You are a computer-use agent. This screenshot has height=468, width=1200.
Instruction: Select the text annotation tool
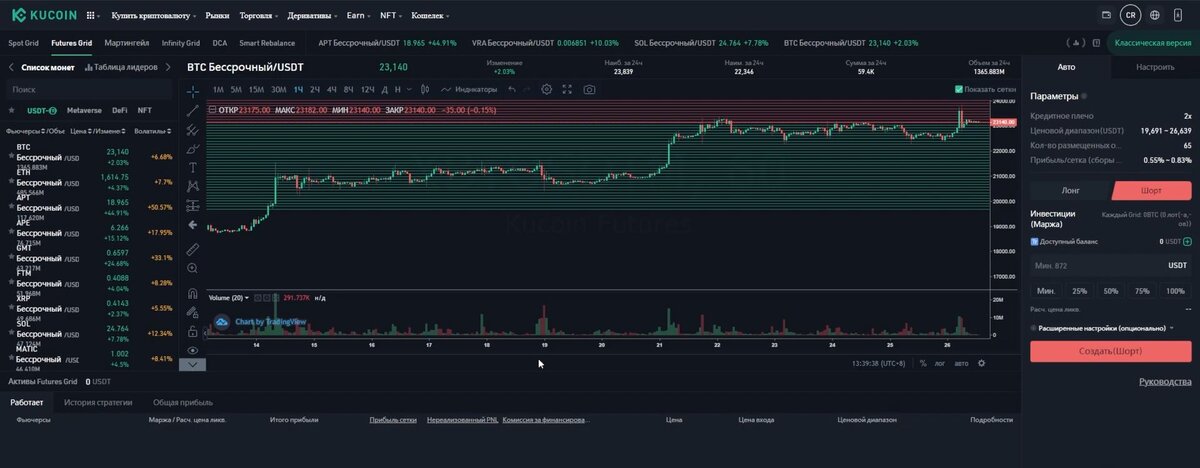193,167
